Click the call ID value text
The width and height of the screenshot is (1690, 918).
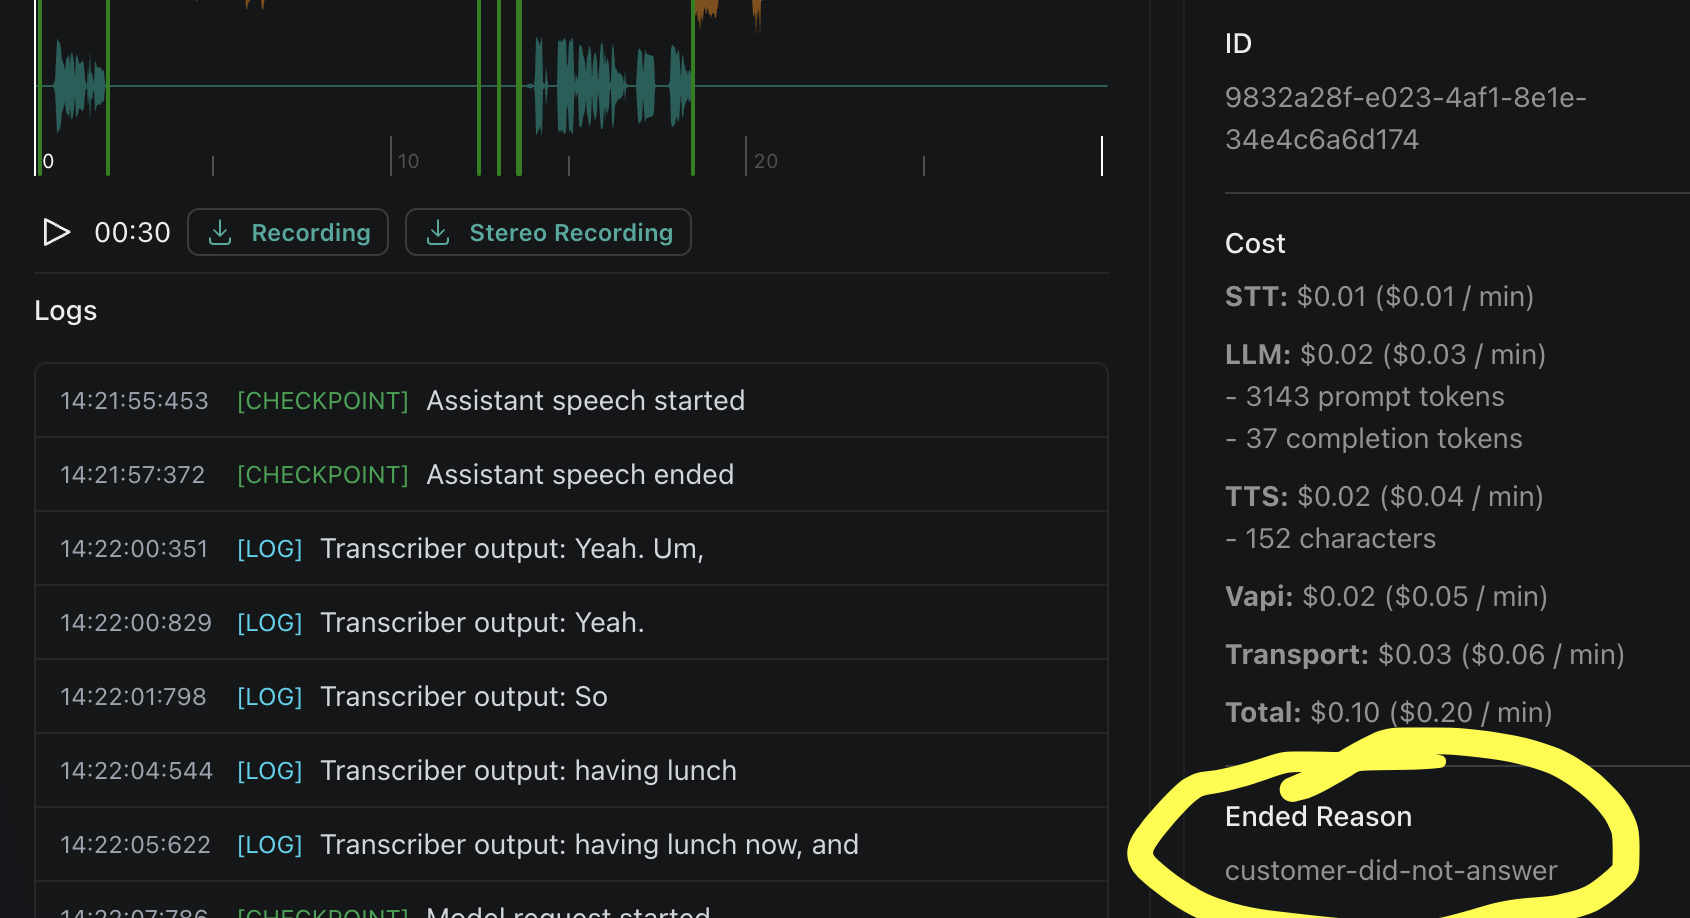(x=1405, y=118)
